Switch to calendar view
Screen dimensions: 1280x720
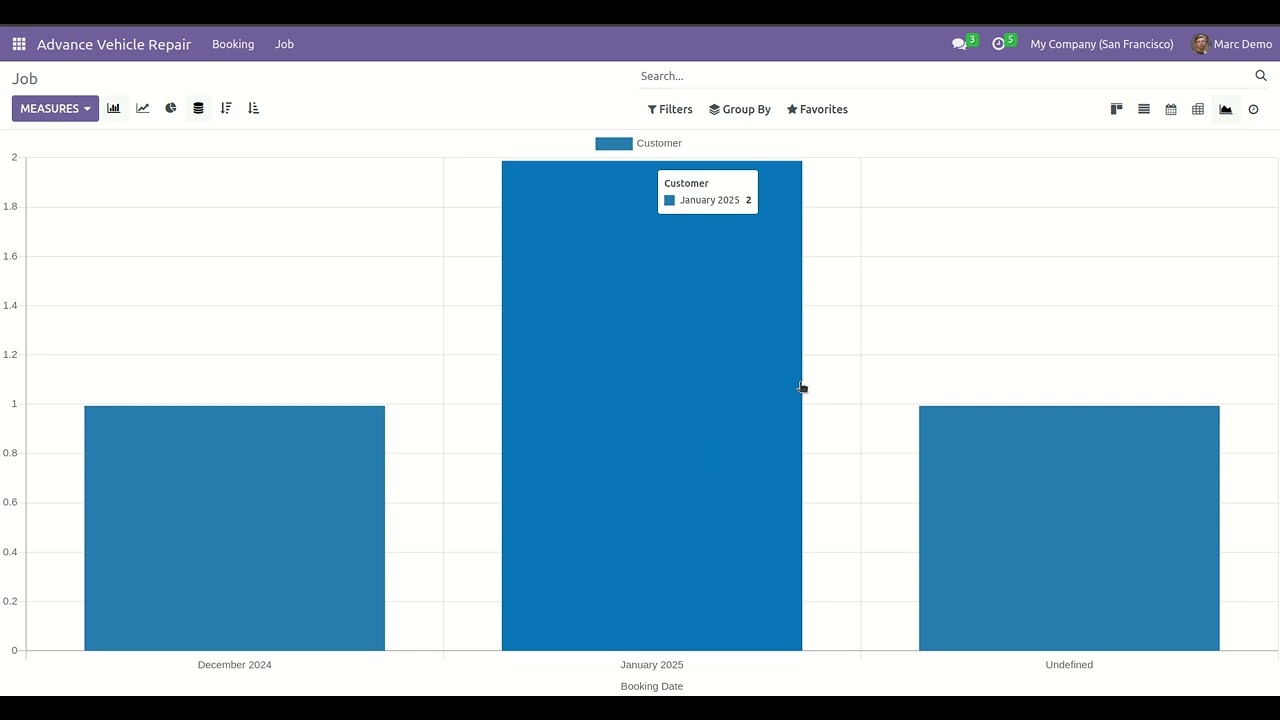click(x=1171, y=109)
